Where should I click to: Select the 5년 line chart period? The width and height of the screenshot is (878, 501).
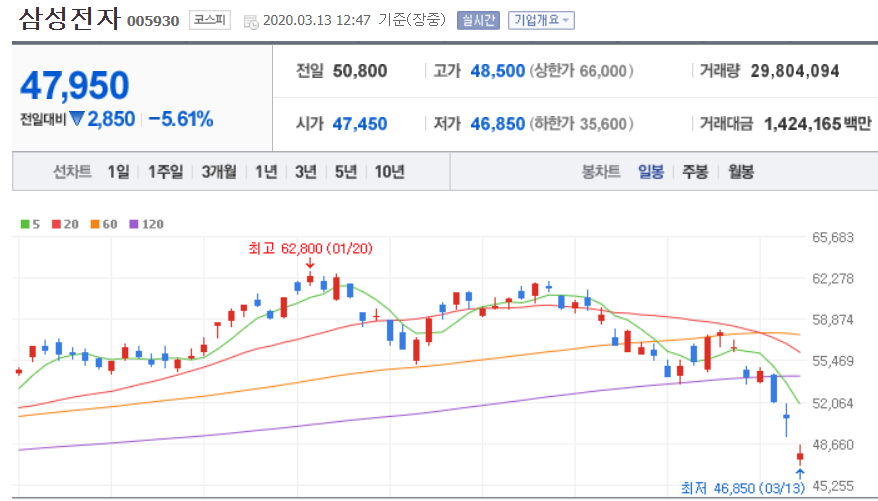pyautogui.click(x=345, y=171)
